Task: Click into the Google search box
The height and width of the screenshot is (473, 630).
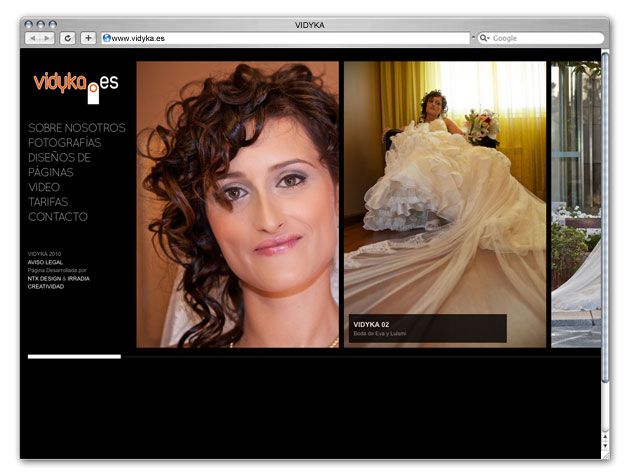Action: [546, 38]
